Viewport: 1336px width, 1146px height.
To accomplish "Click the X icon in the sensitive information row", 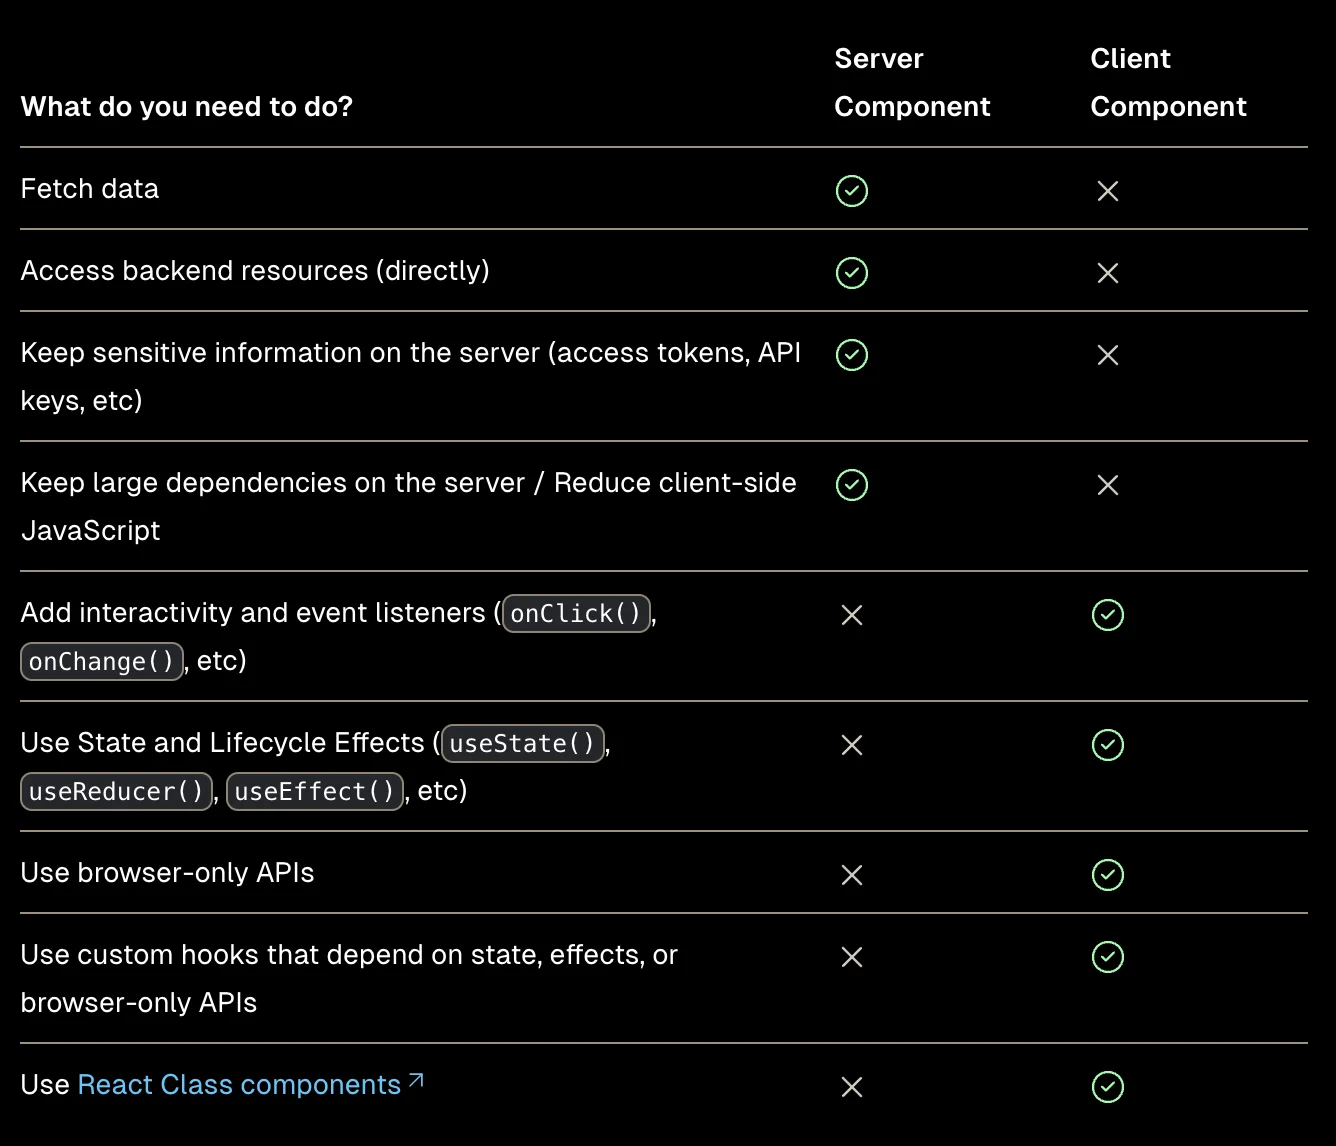I will [1108, 355].
